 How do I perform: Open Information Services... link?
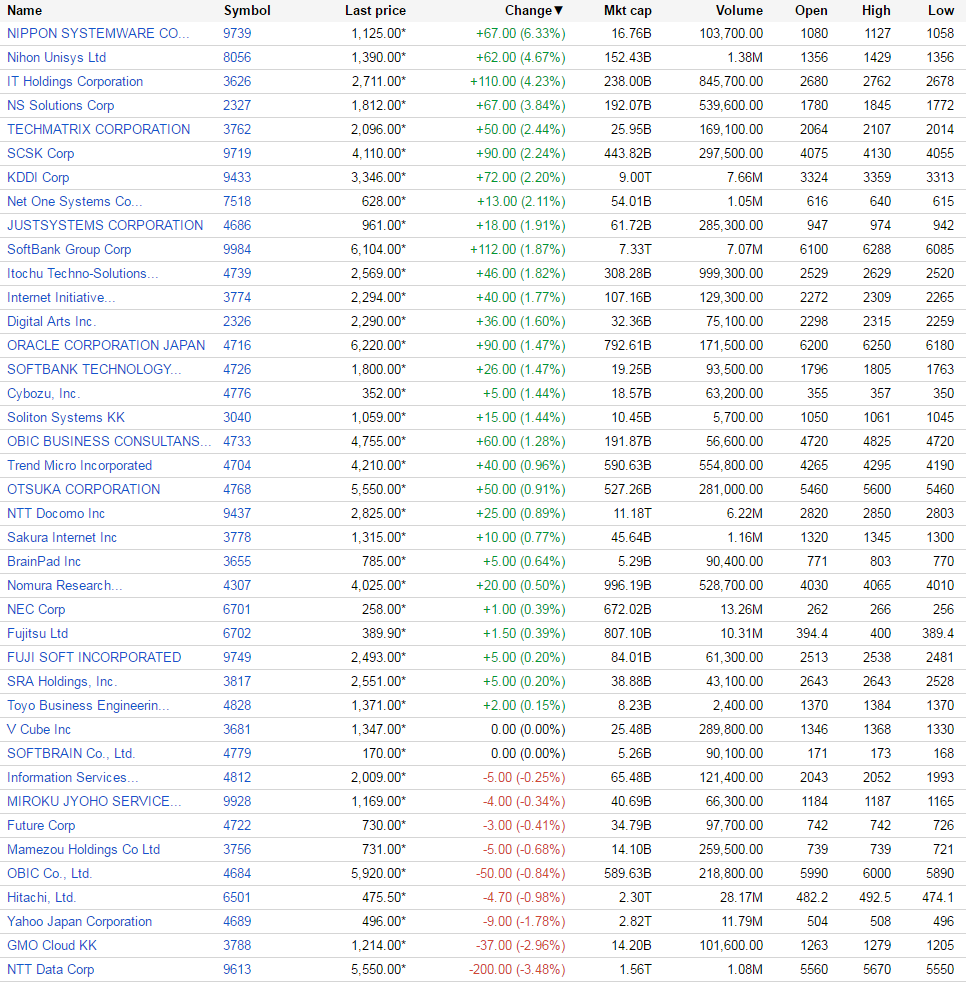point(73,777)
